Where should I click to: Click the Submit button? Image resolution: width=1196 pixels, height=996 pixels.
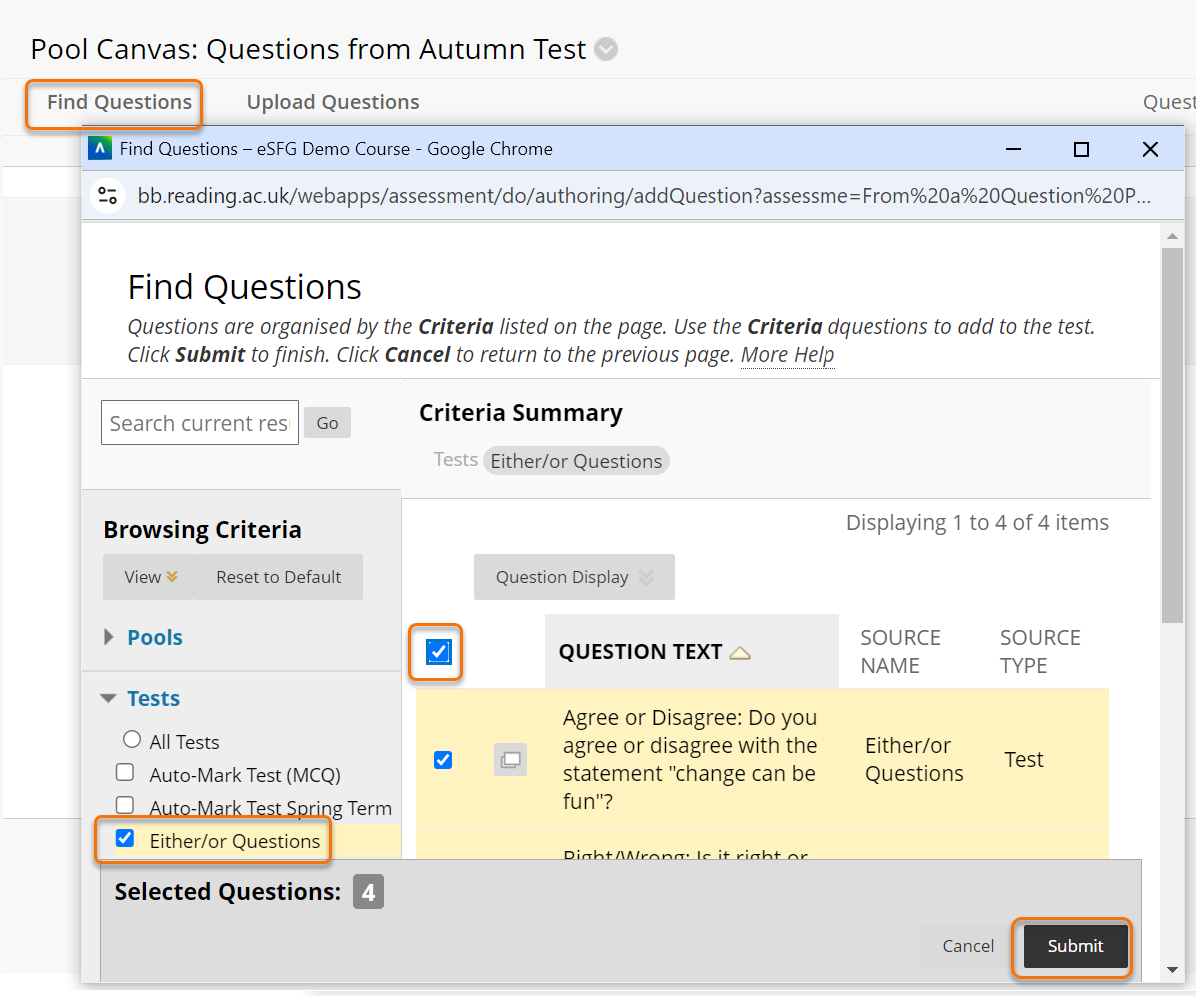pyautogui.click(x=1075, y=946)
